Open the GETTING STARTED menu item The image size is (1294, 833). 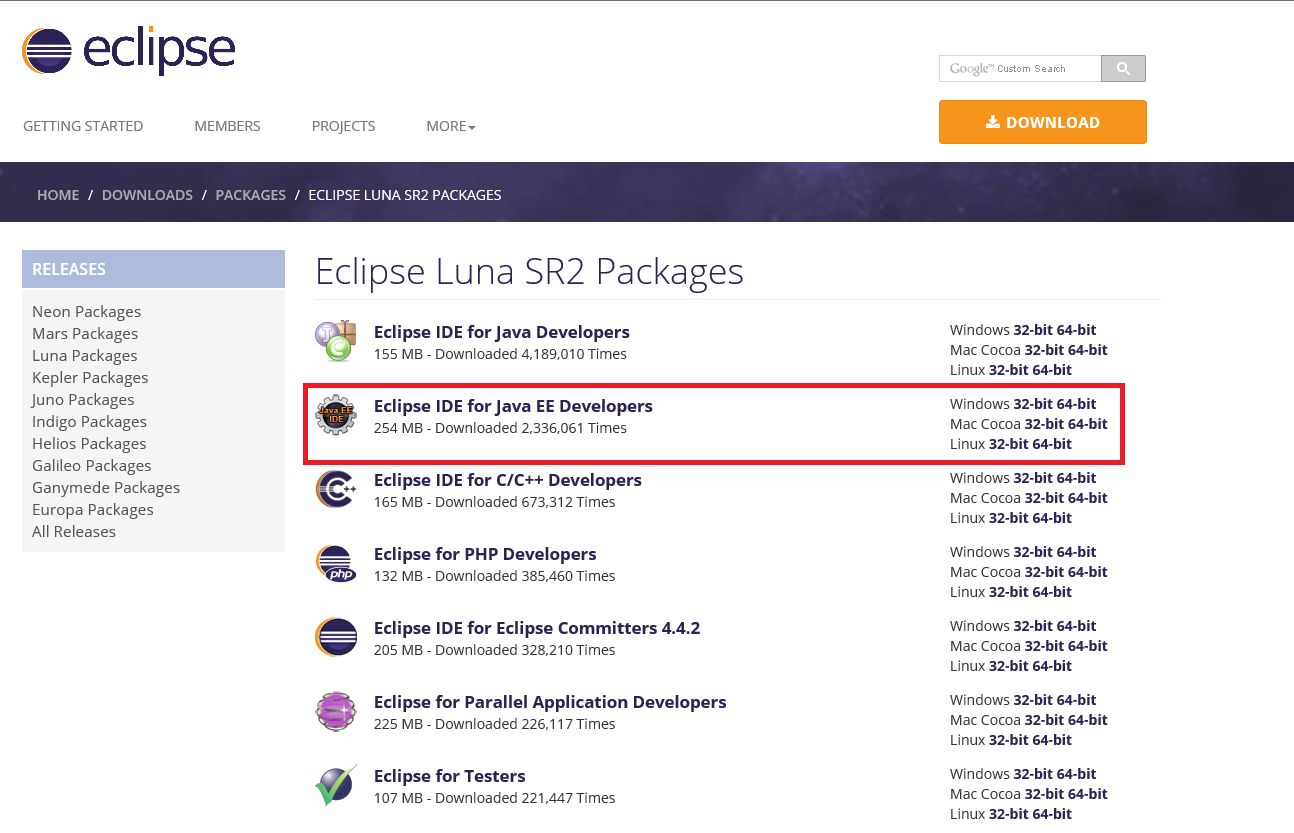coord(83,126)
